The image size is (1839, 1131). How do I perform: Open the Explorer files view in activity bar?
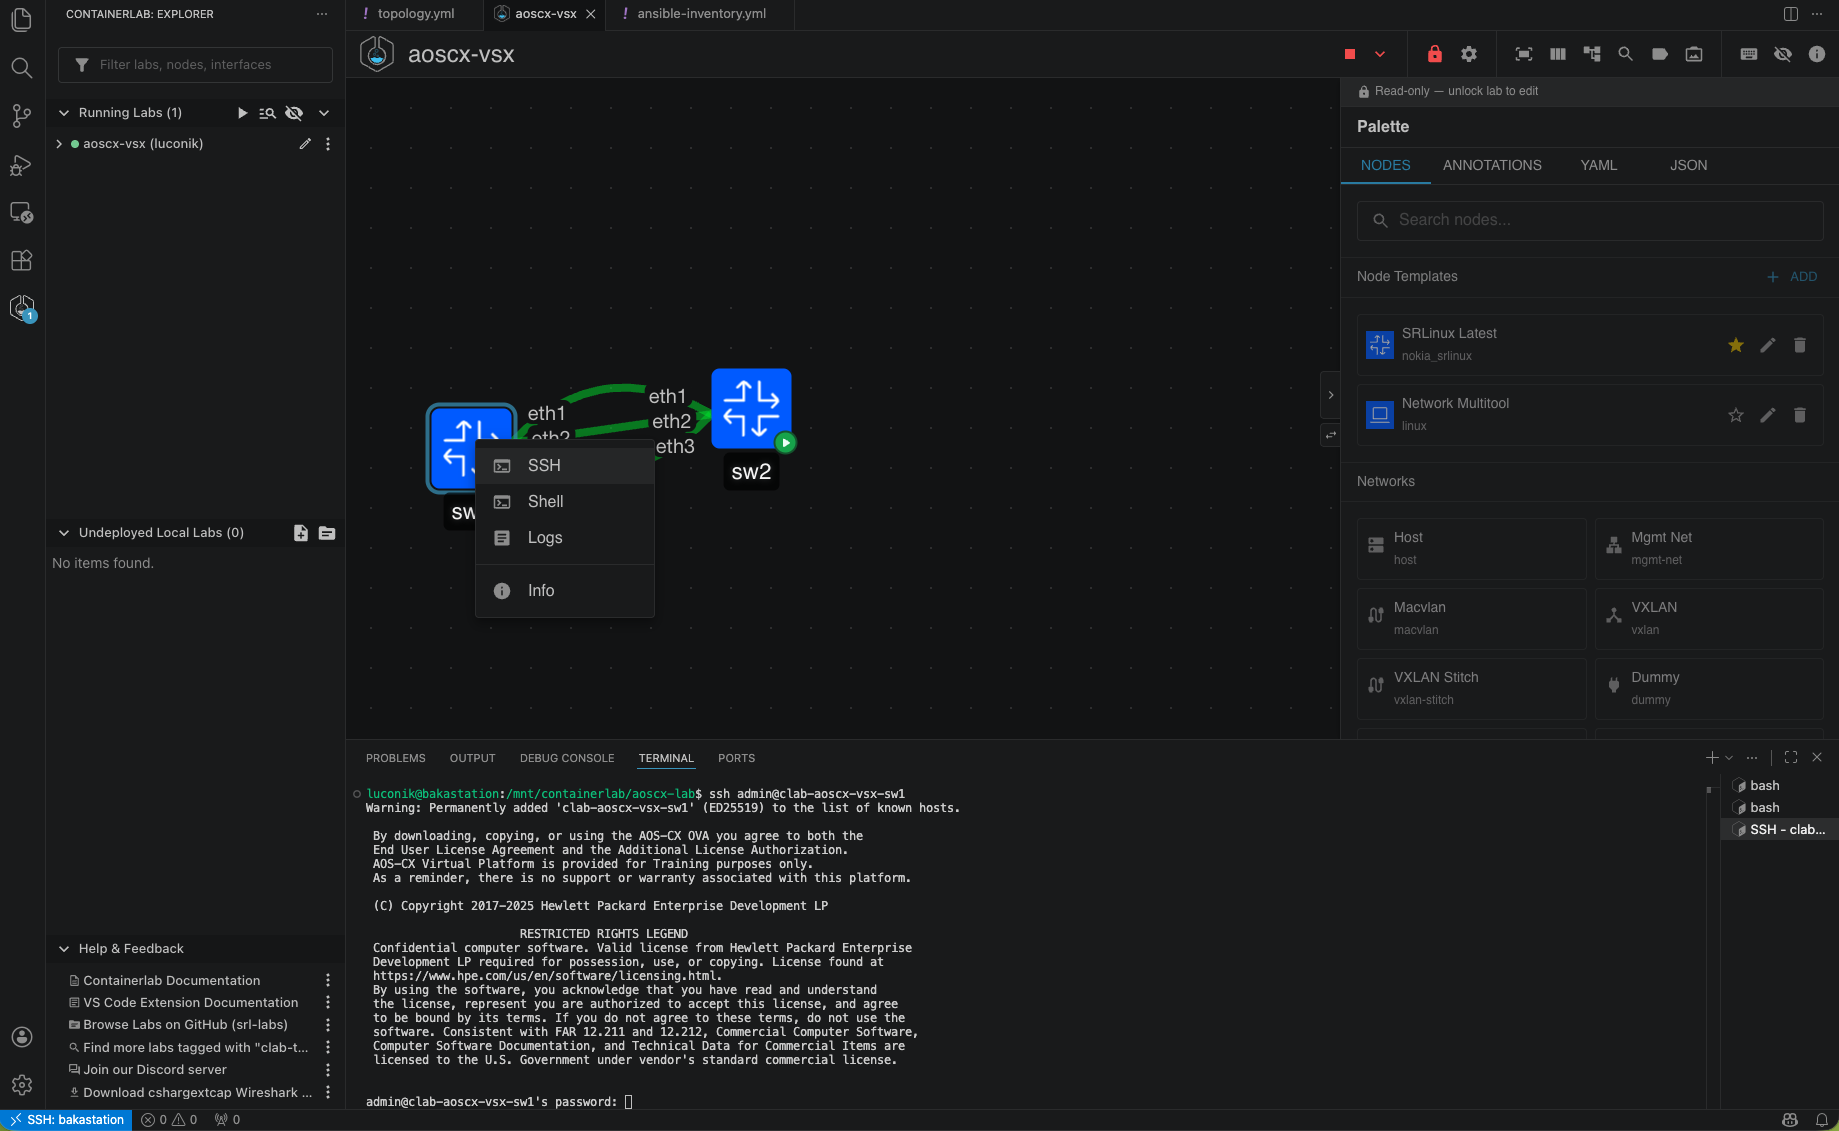pyautogui.click(x=21, y=20)
